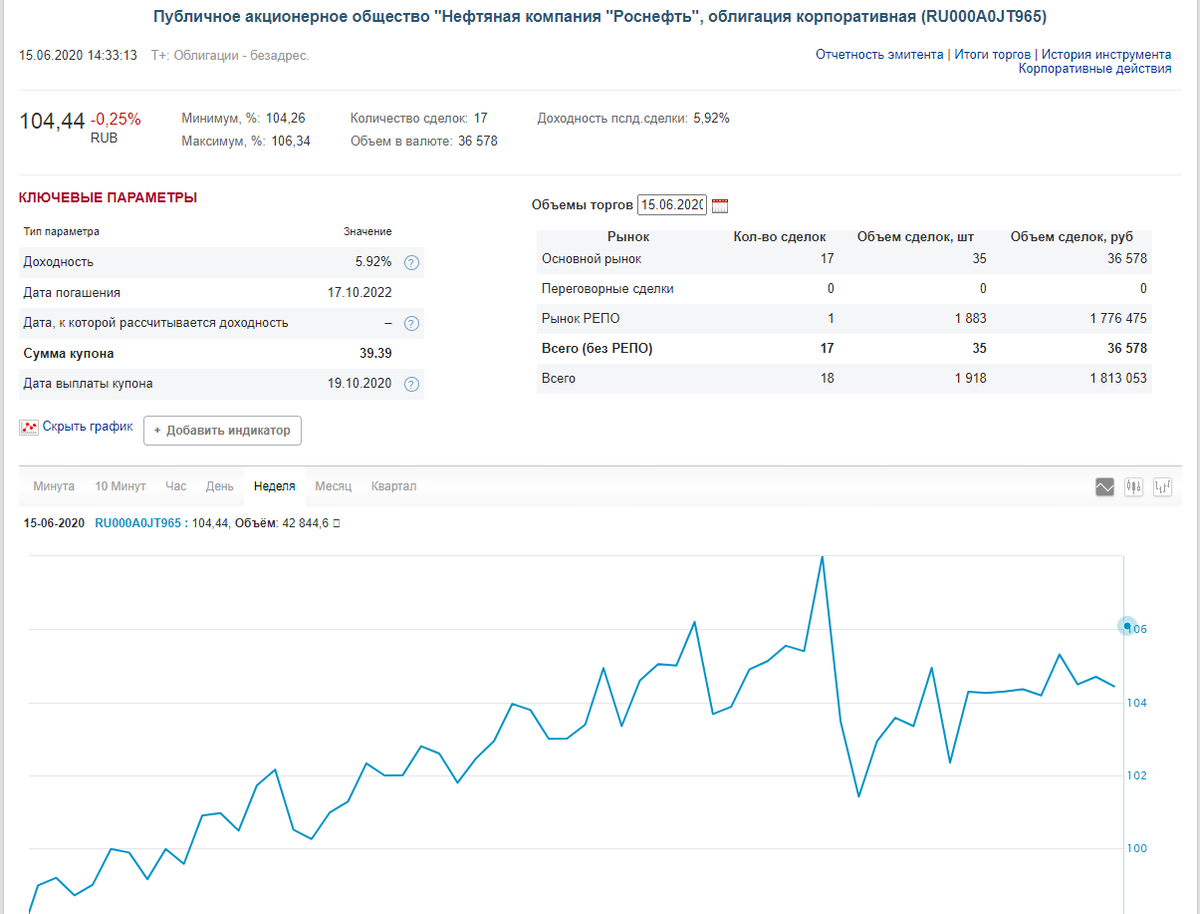Screen dimensions: 1200x914
Task: Click the Объемы торгов date input field
Action: [x=672, y=205]
